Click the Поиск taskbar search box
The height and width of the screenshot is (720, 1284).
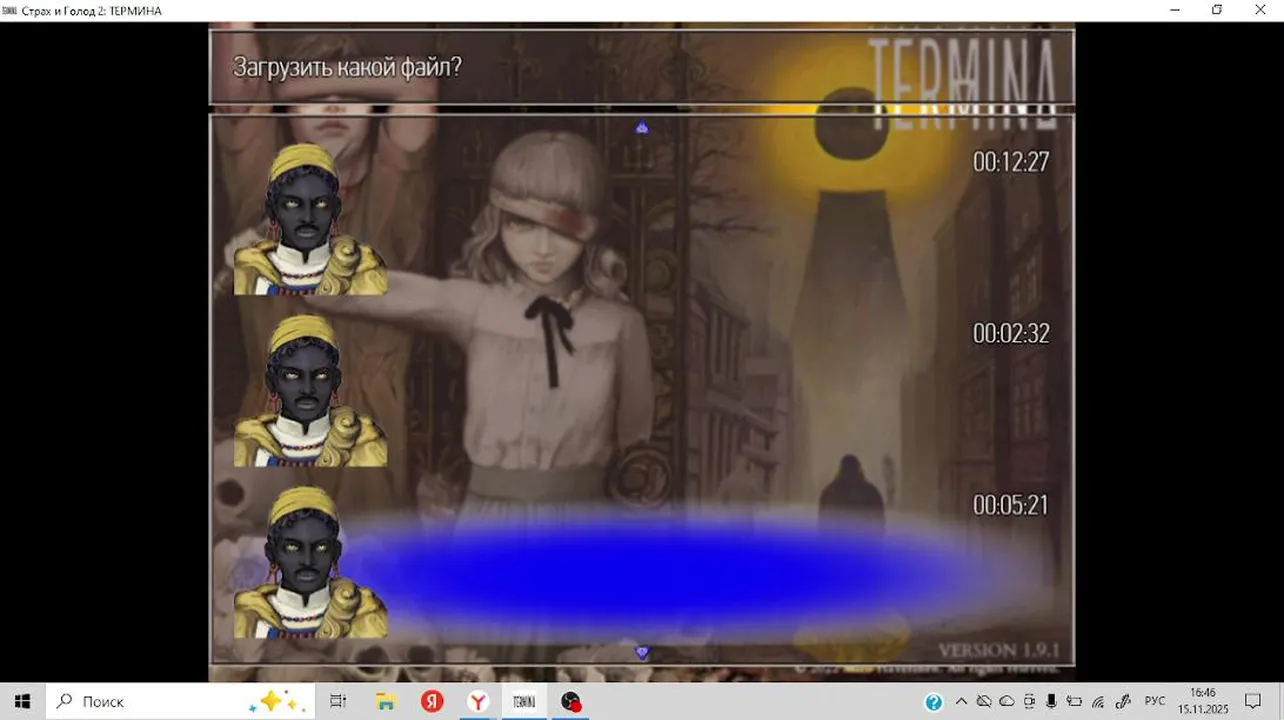click(182, 701)
